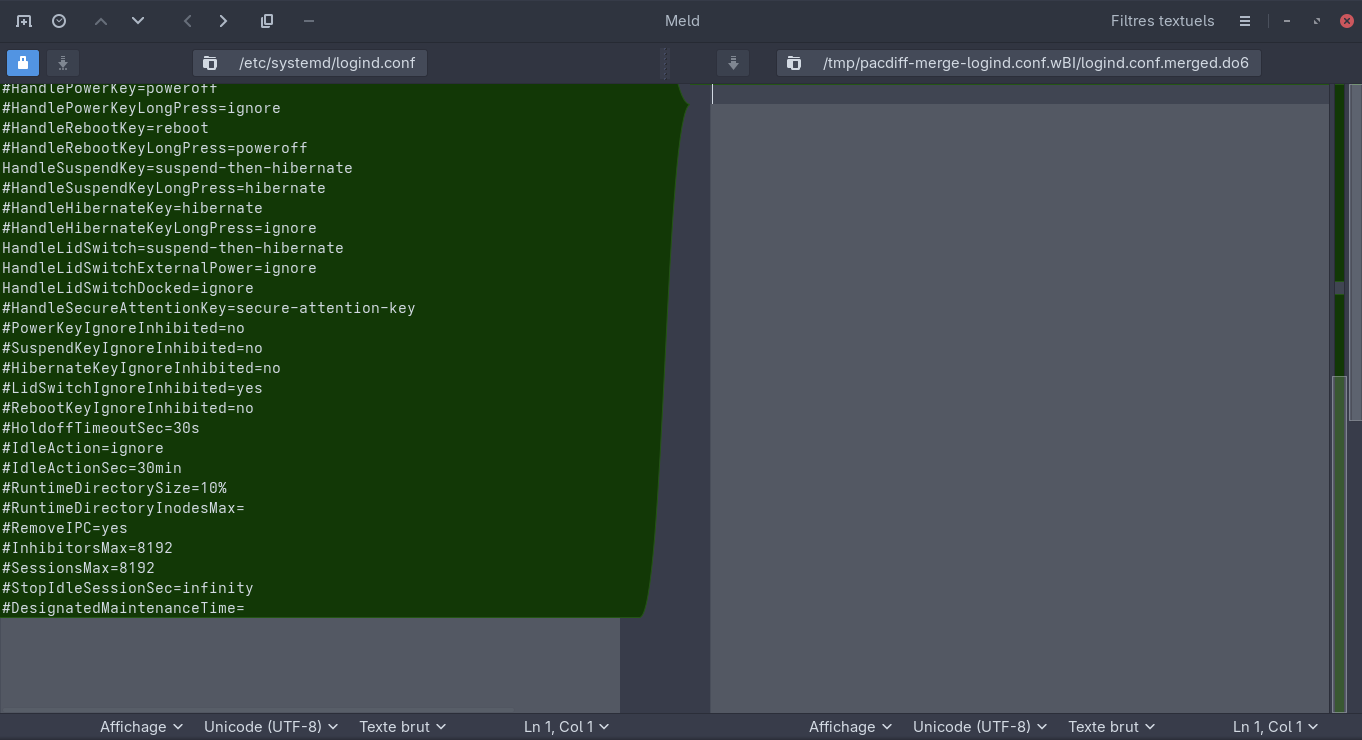The image size is (1362, 740).
Task: Open the Filtres textuels menu
Action: point(1162,21)
